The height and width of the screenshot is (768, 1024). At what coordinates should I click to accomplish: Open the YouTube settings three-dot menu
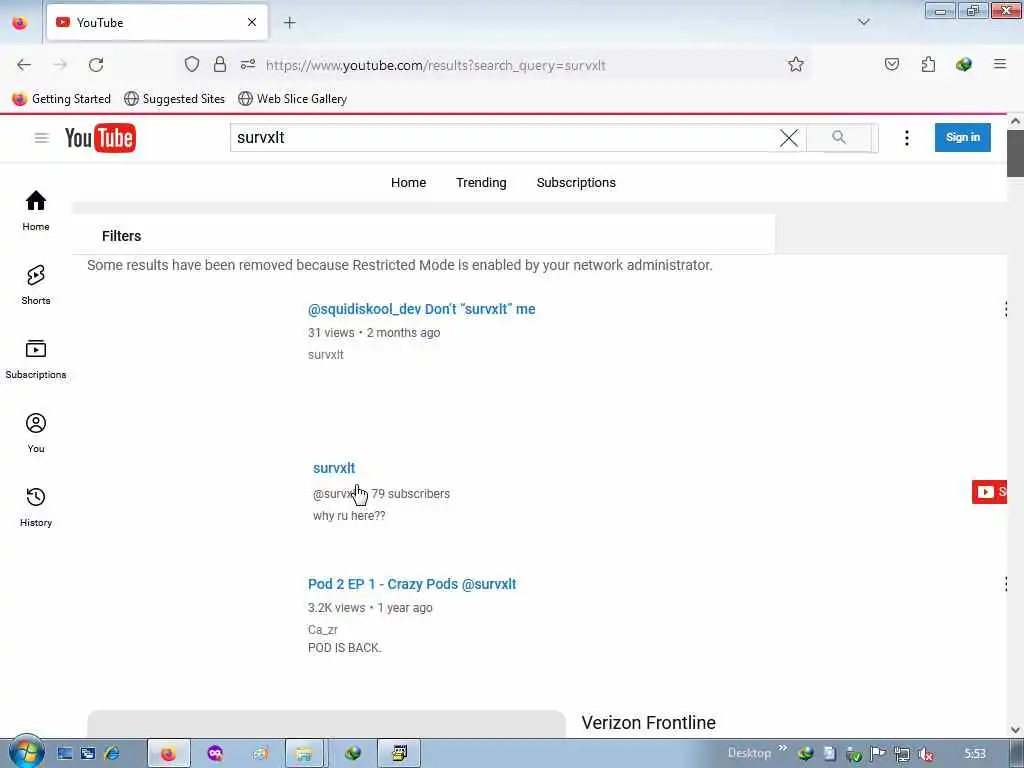pyautogui.click(x=906, y=138)
